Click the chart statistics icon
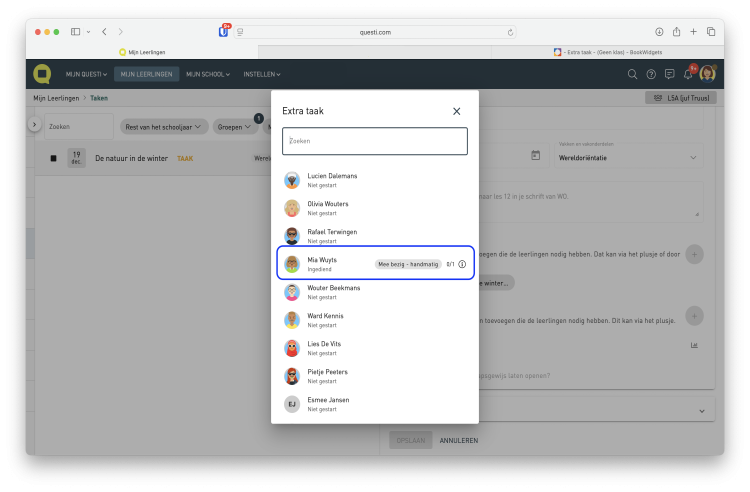This screenshot has width=750, height=492. [x=694, y=345]
